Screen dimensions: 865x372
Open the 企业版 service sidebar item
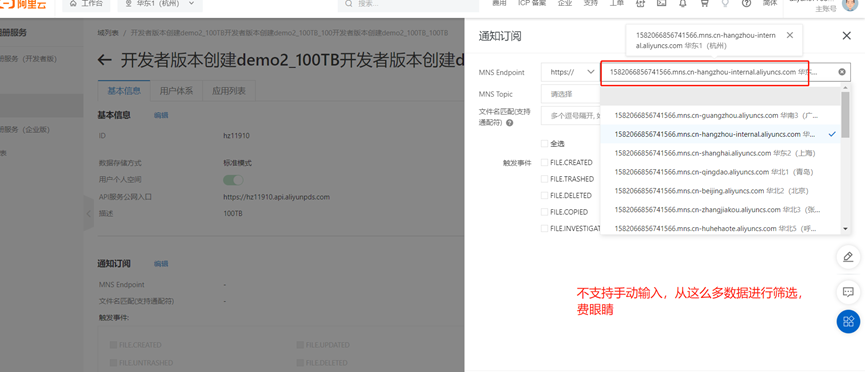(x=25, y=130)
